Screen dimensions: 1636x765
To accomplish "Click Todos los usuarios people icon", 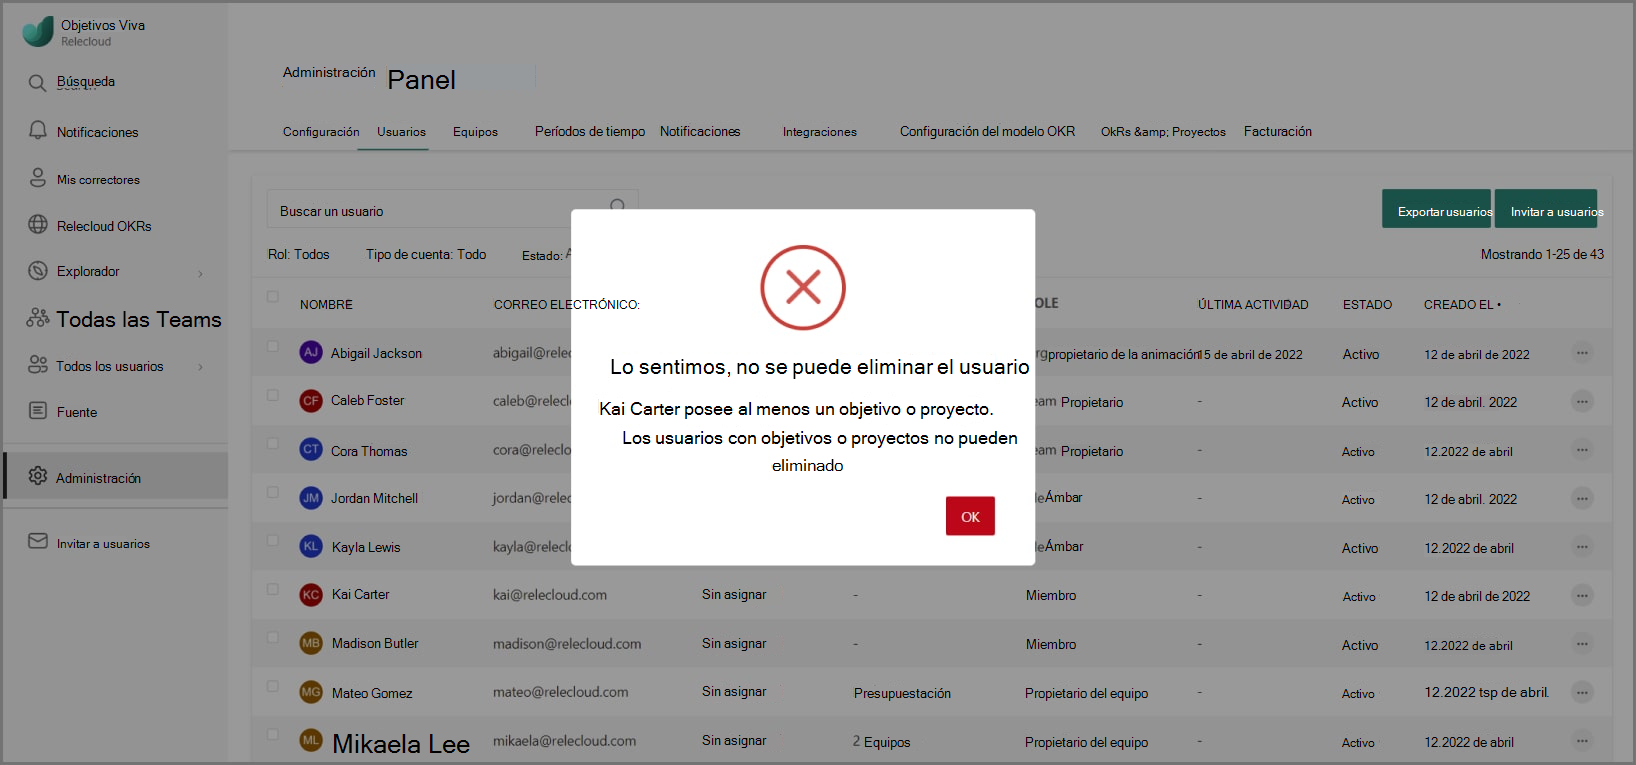I will 38,365.
